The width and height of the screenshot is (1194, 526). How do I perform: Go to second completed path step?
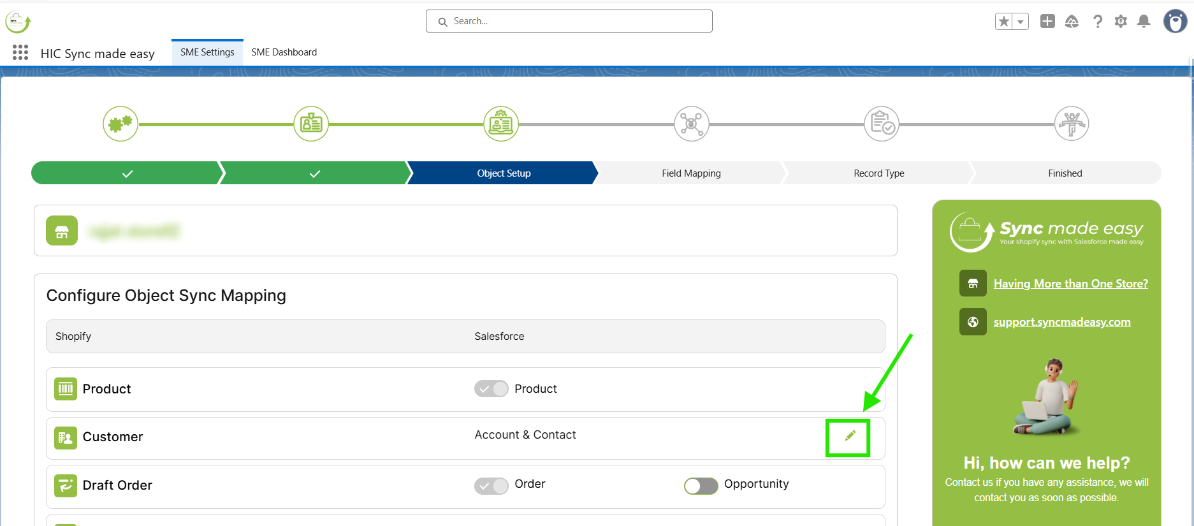click(x=315, y=173)
